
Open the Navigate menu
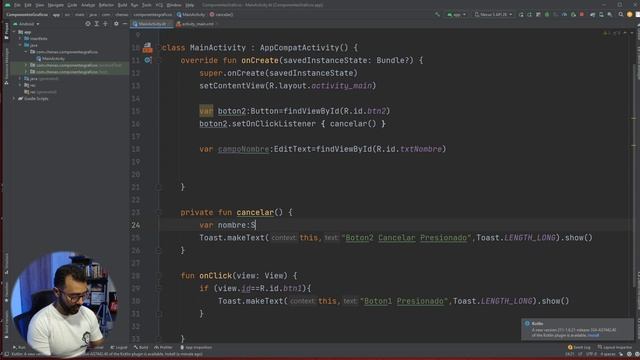56,5
